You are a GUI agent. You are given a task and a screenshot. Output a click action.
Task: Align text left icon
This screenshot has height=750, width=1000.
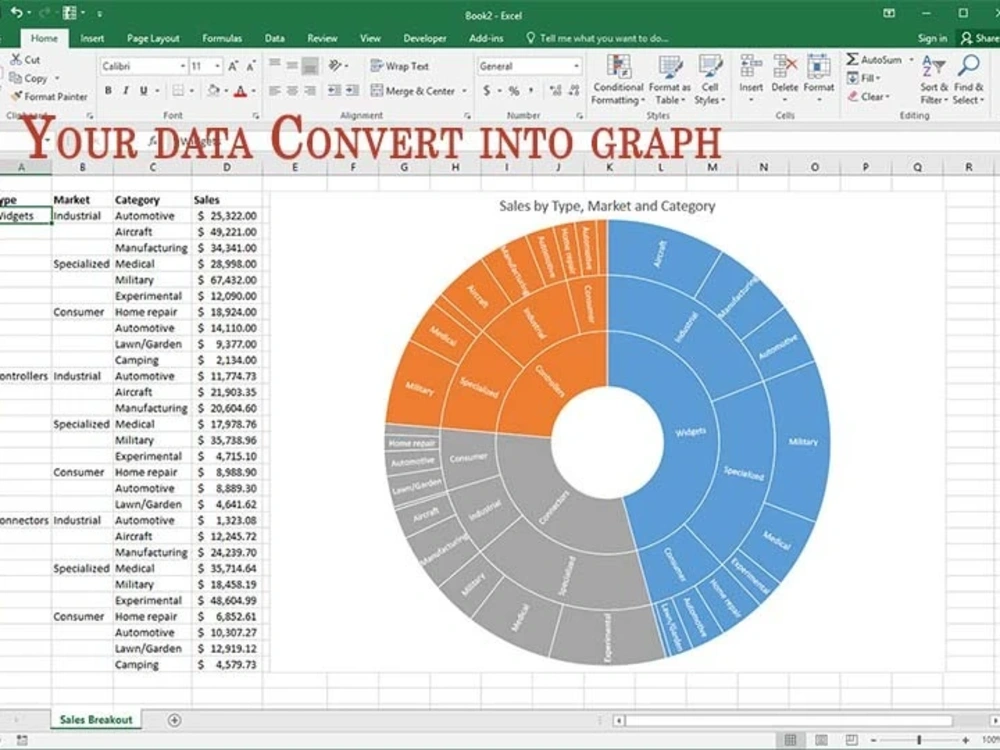(x=274, y=91)
